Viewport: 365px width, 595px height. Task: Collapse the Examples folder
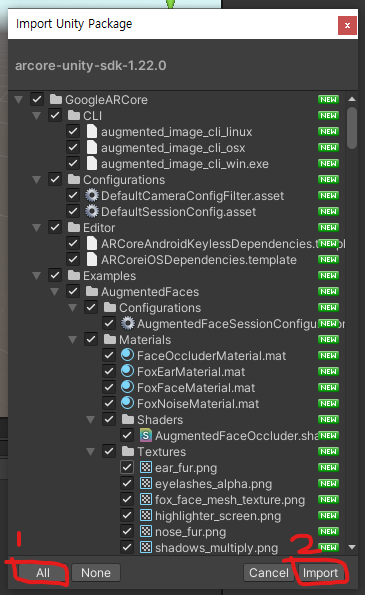(x=37, y=276)
